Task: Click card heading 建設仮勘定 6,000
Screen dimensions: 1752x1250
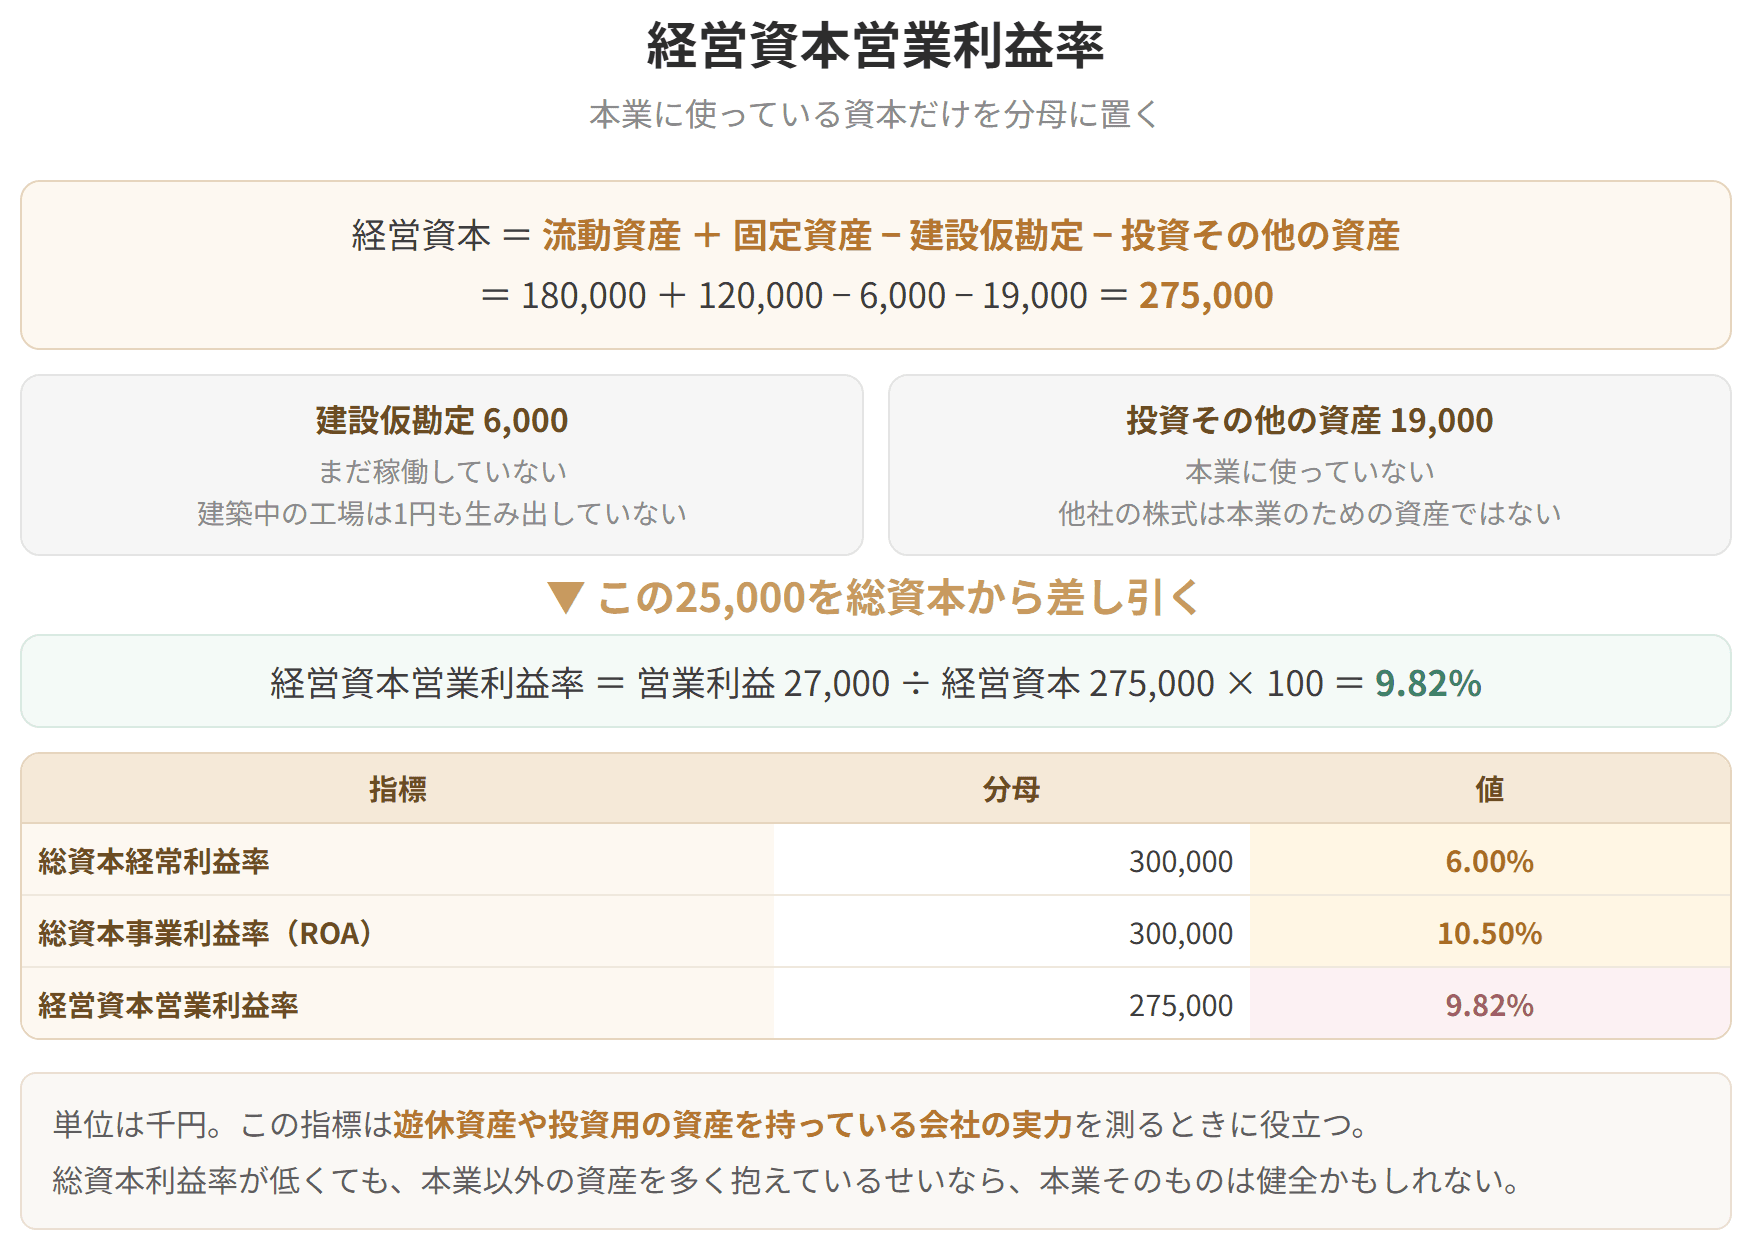Action: [x=442, y=421]
